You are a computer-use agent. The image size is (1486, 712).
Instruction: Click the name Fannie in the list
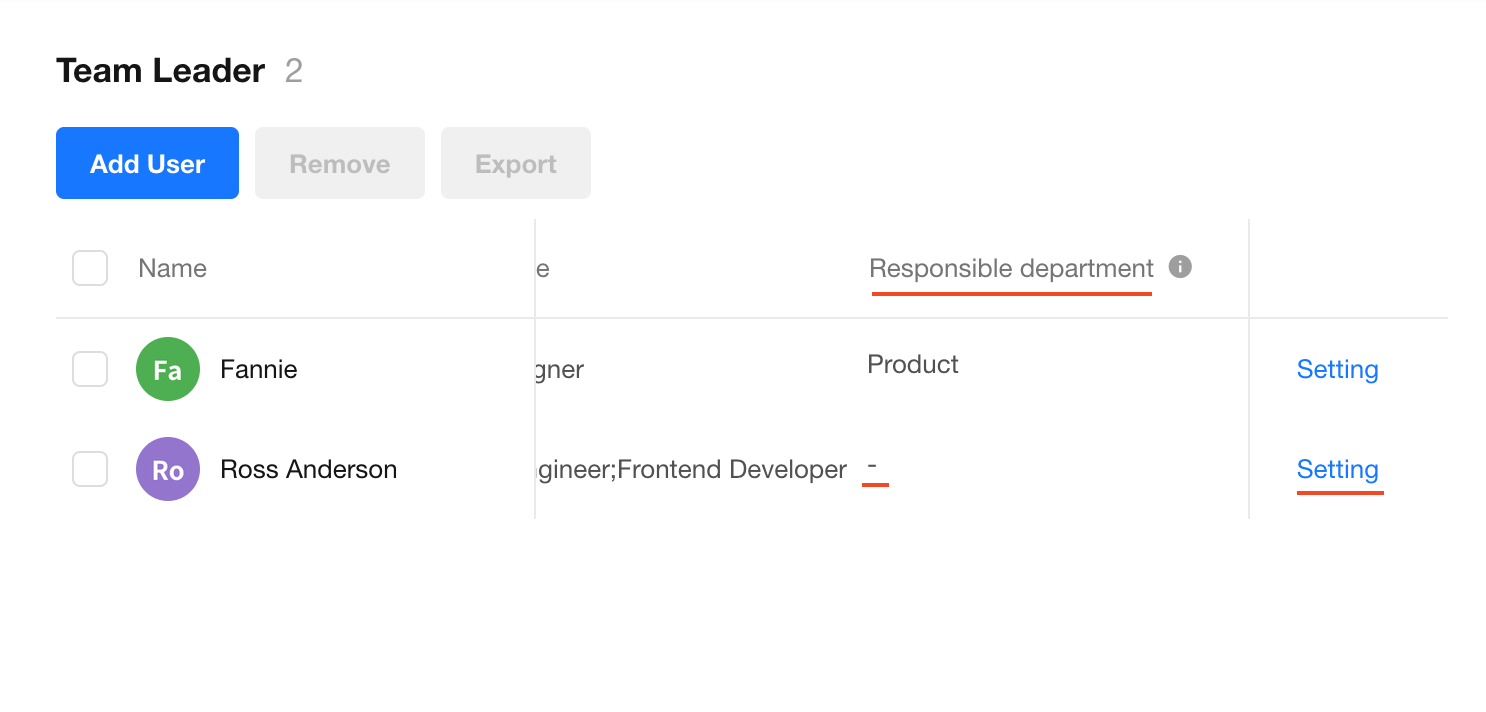coord(259,369)
